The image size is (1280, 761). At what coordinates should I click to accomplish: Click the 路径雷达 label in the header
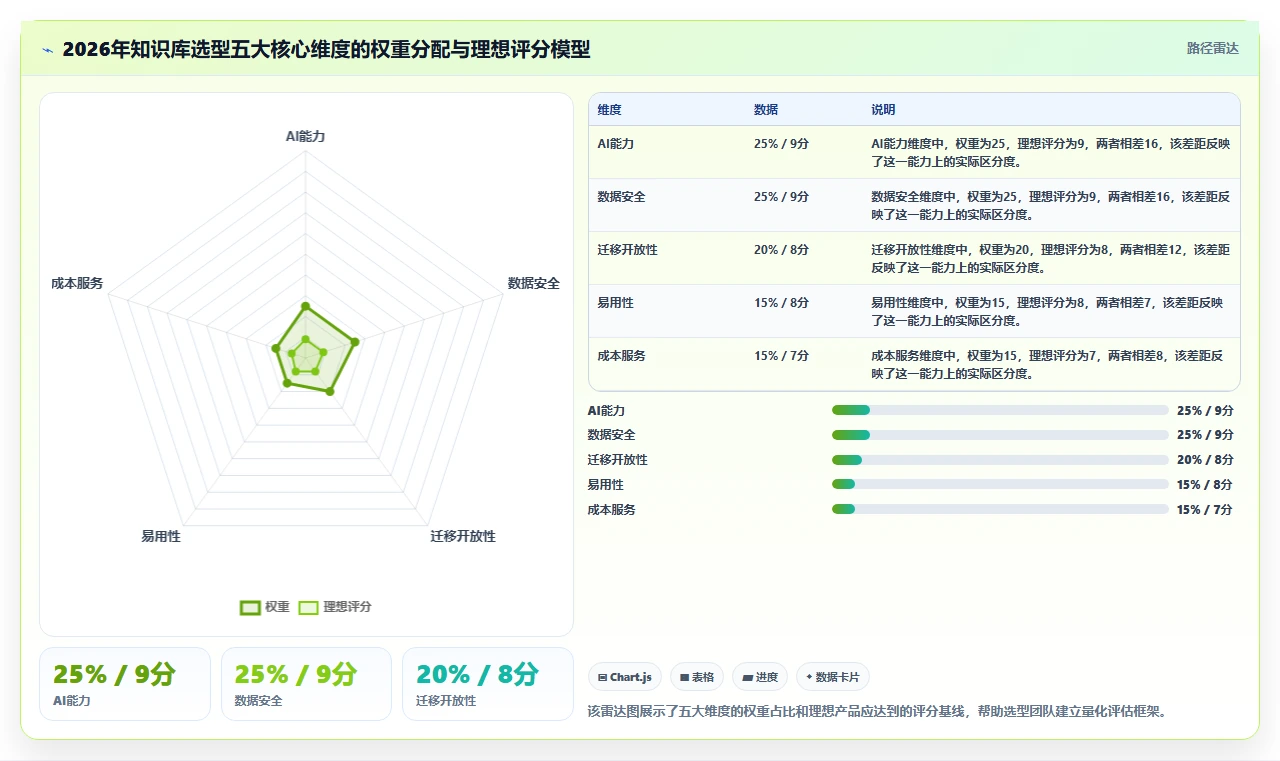pos(1212,48)
